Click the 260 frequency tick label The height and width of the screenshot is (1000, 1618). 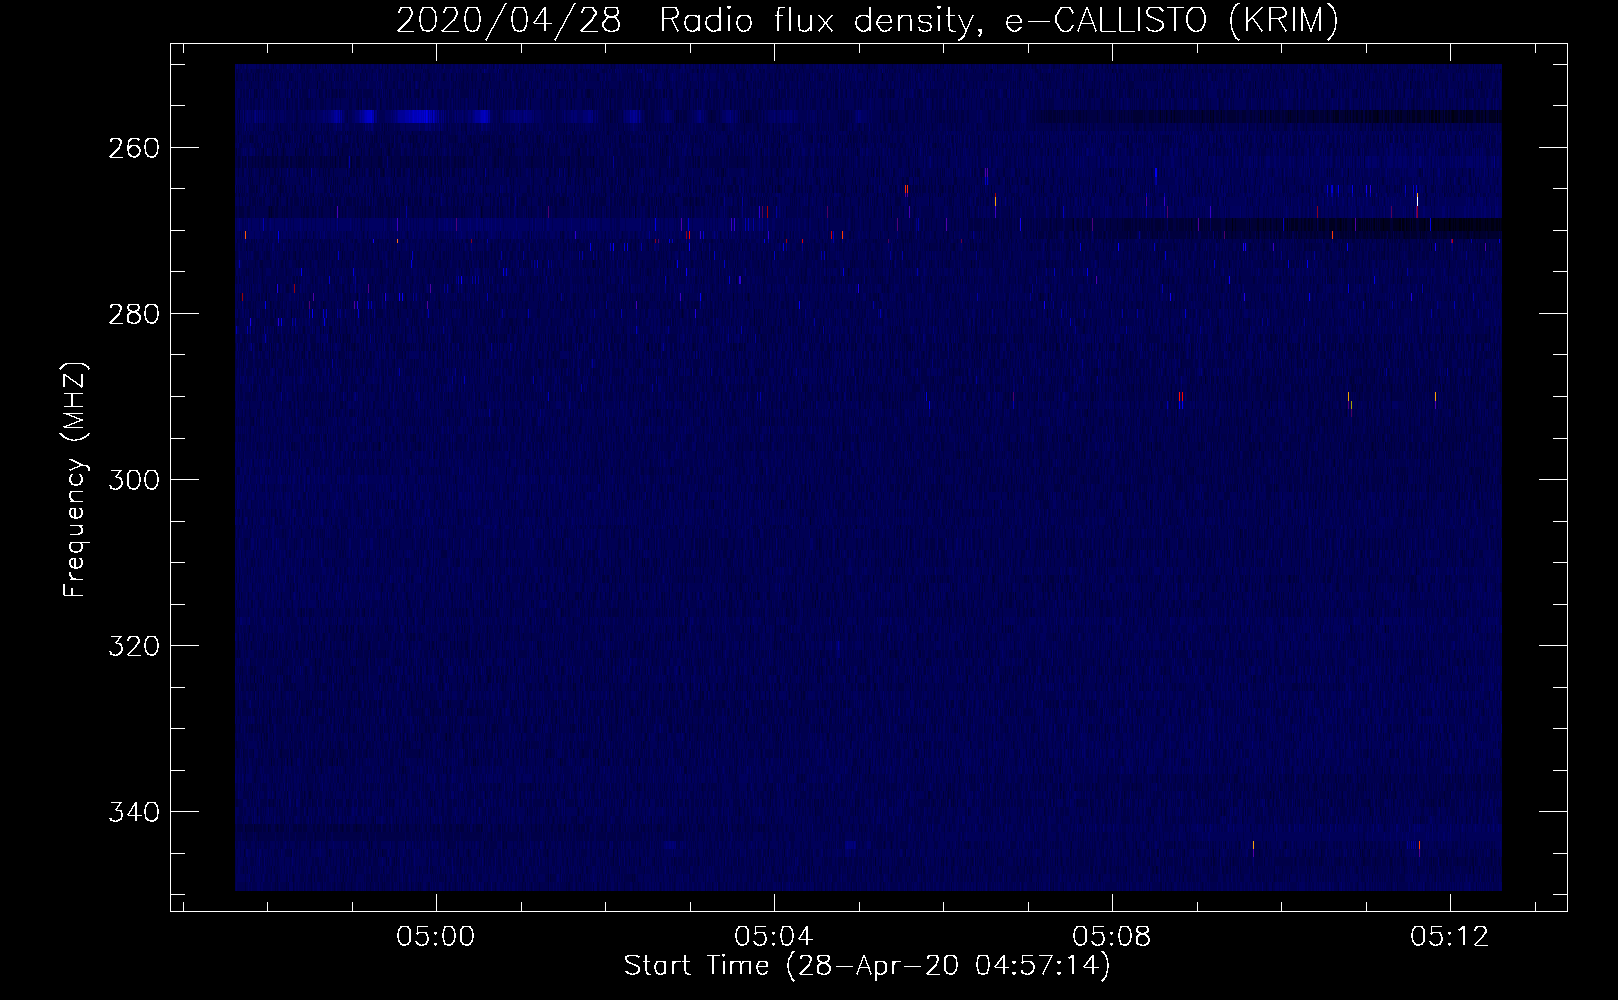click(133, 148)
